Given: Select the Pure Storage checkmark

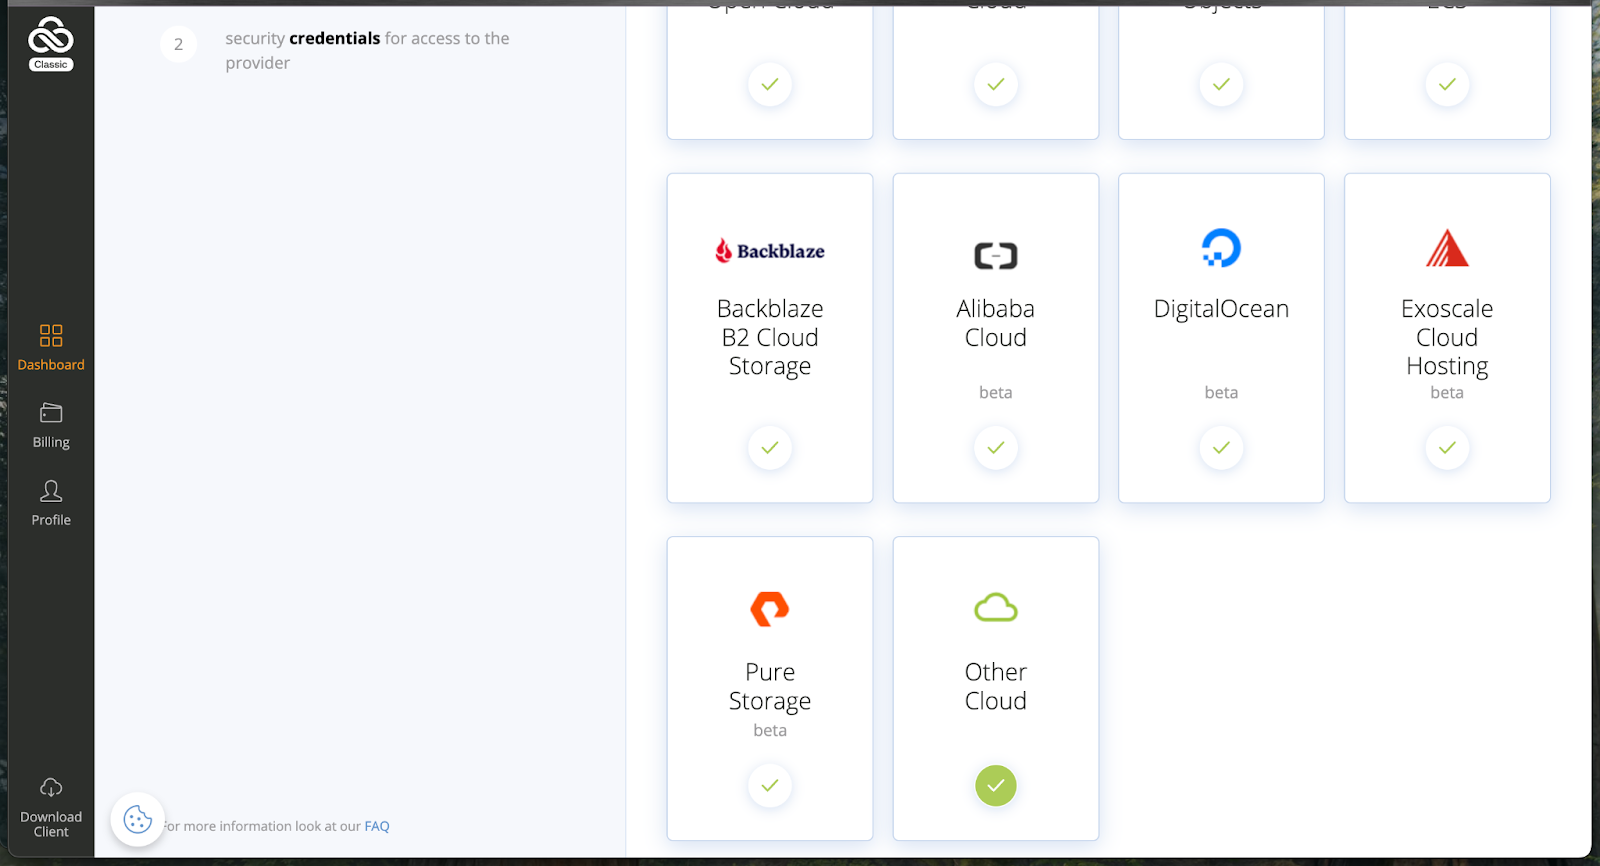Looking at the screenshot, I should [x=770, y=786].
